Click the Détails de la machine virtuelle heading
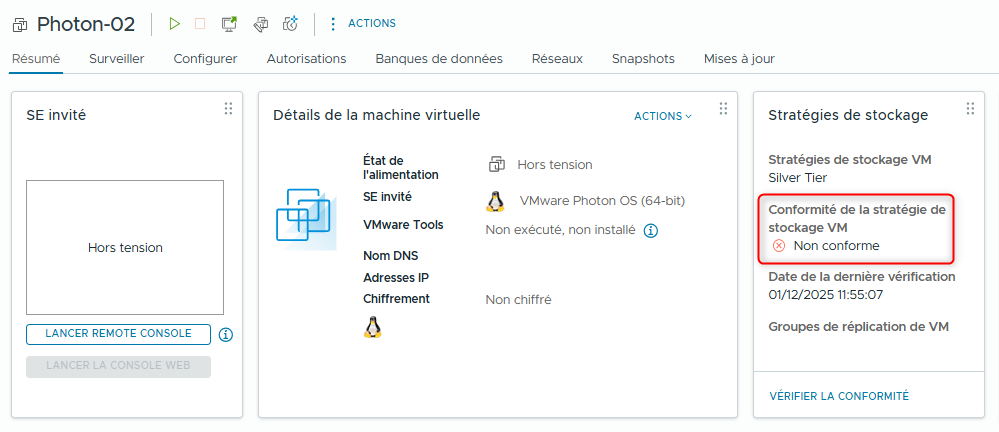 [377, 115]
